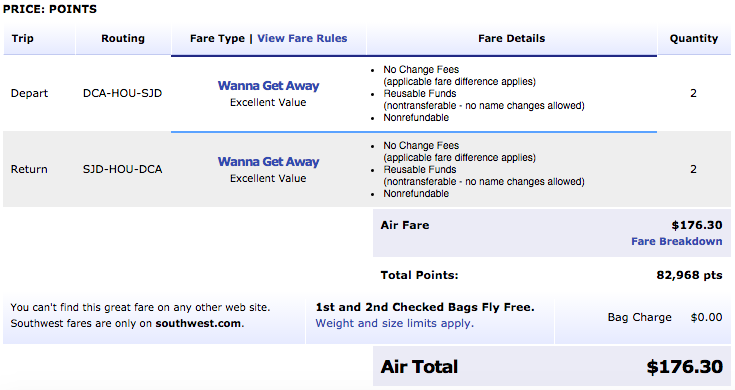
Task: Click the Air Total $176.30 amount
Action: point(684,367)
